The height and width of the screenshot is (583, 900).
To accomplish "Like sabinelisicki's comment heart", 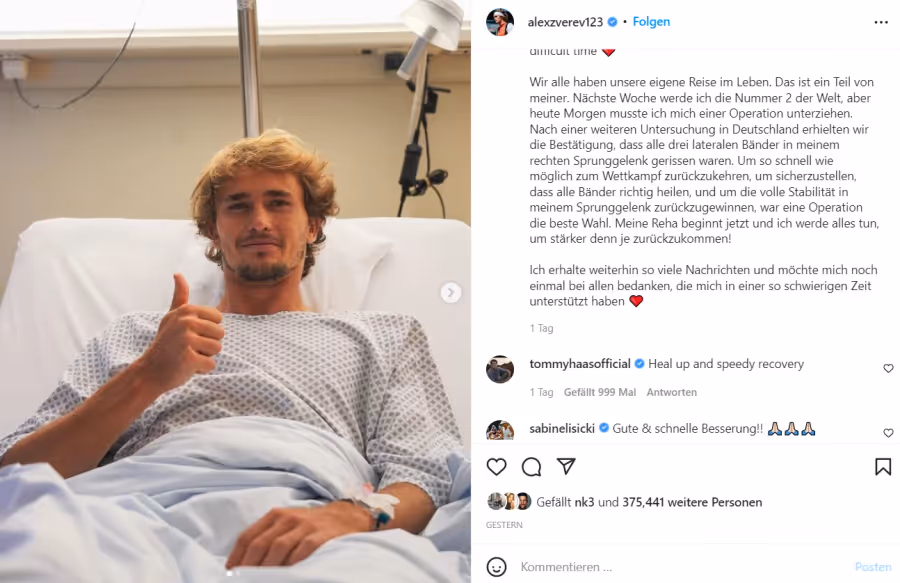I will pyautogui.click(x=888, y=433).
